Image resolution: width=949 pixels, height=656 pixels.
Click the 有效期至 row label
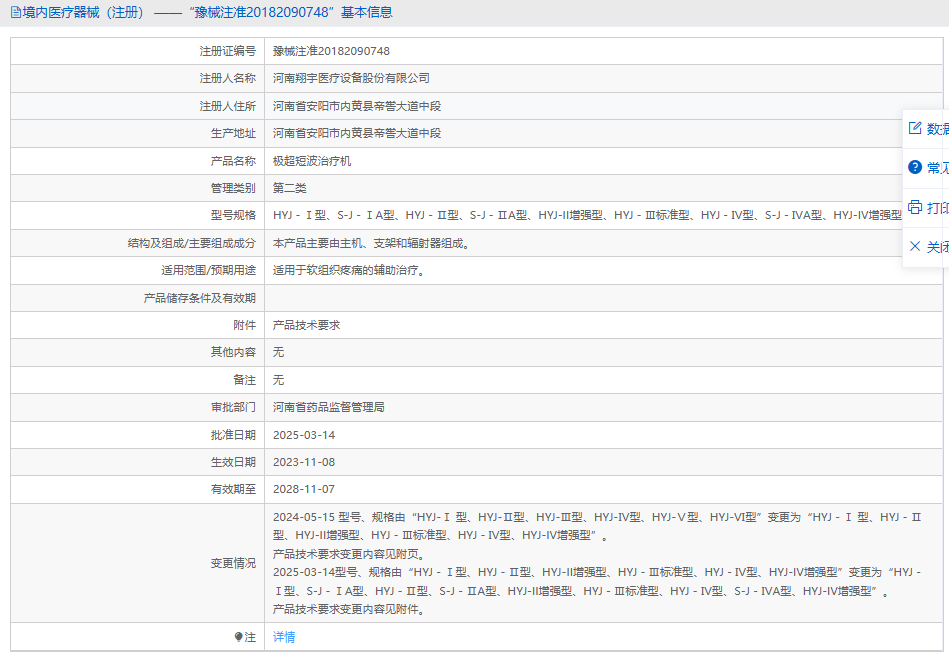pyautogui.click(x=233, y=489)
